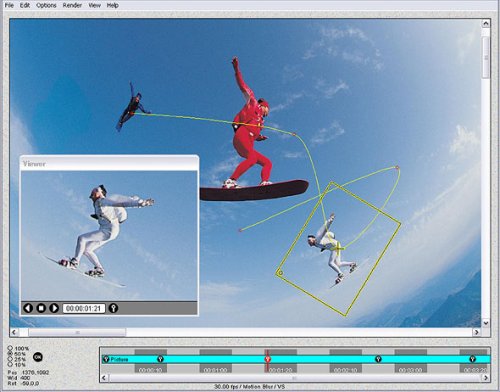
Task: Click the canvas scroll-up arrow
Action: tap(486, 24)
